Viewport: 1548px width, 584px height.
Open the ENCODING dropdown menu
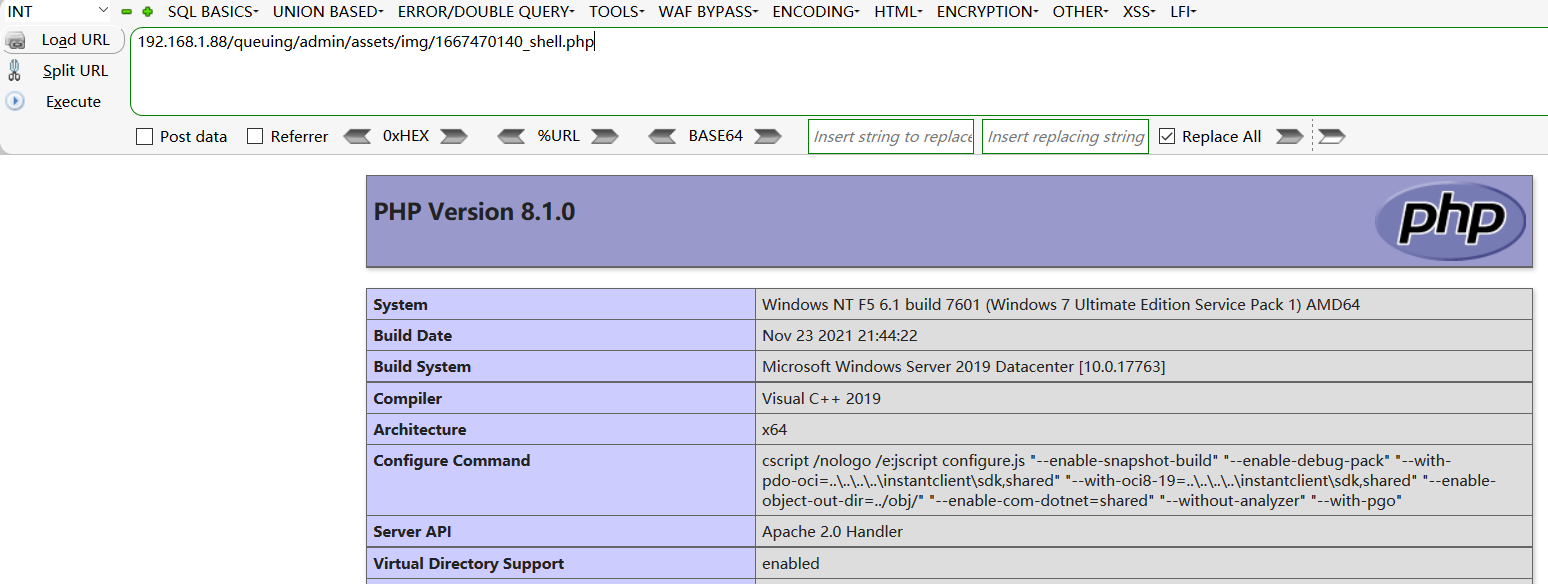tap(816, 12)
